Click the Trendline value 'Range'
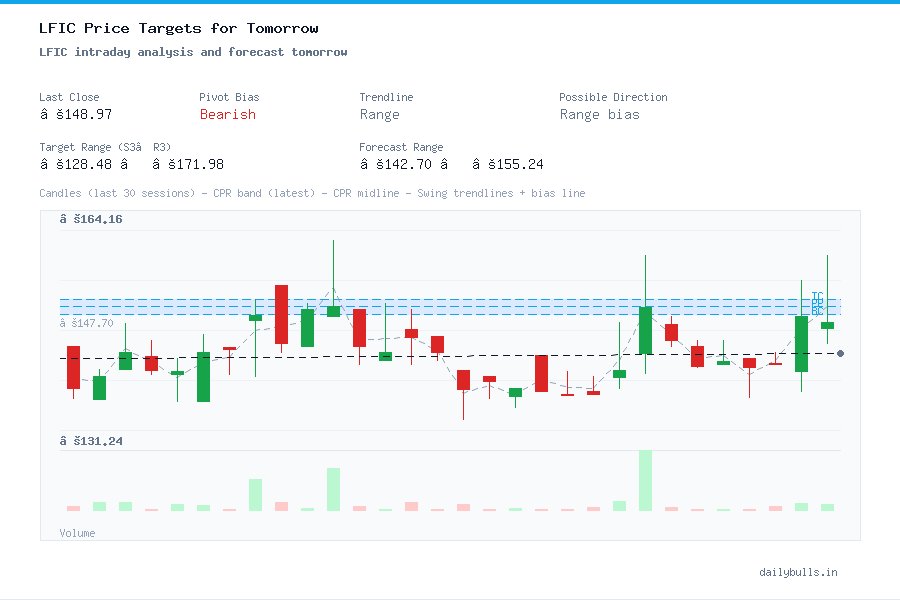The image size is (900, 600). 379,115
